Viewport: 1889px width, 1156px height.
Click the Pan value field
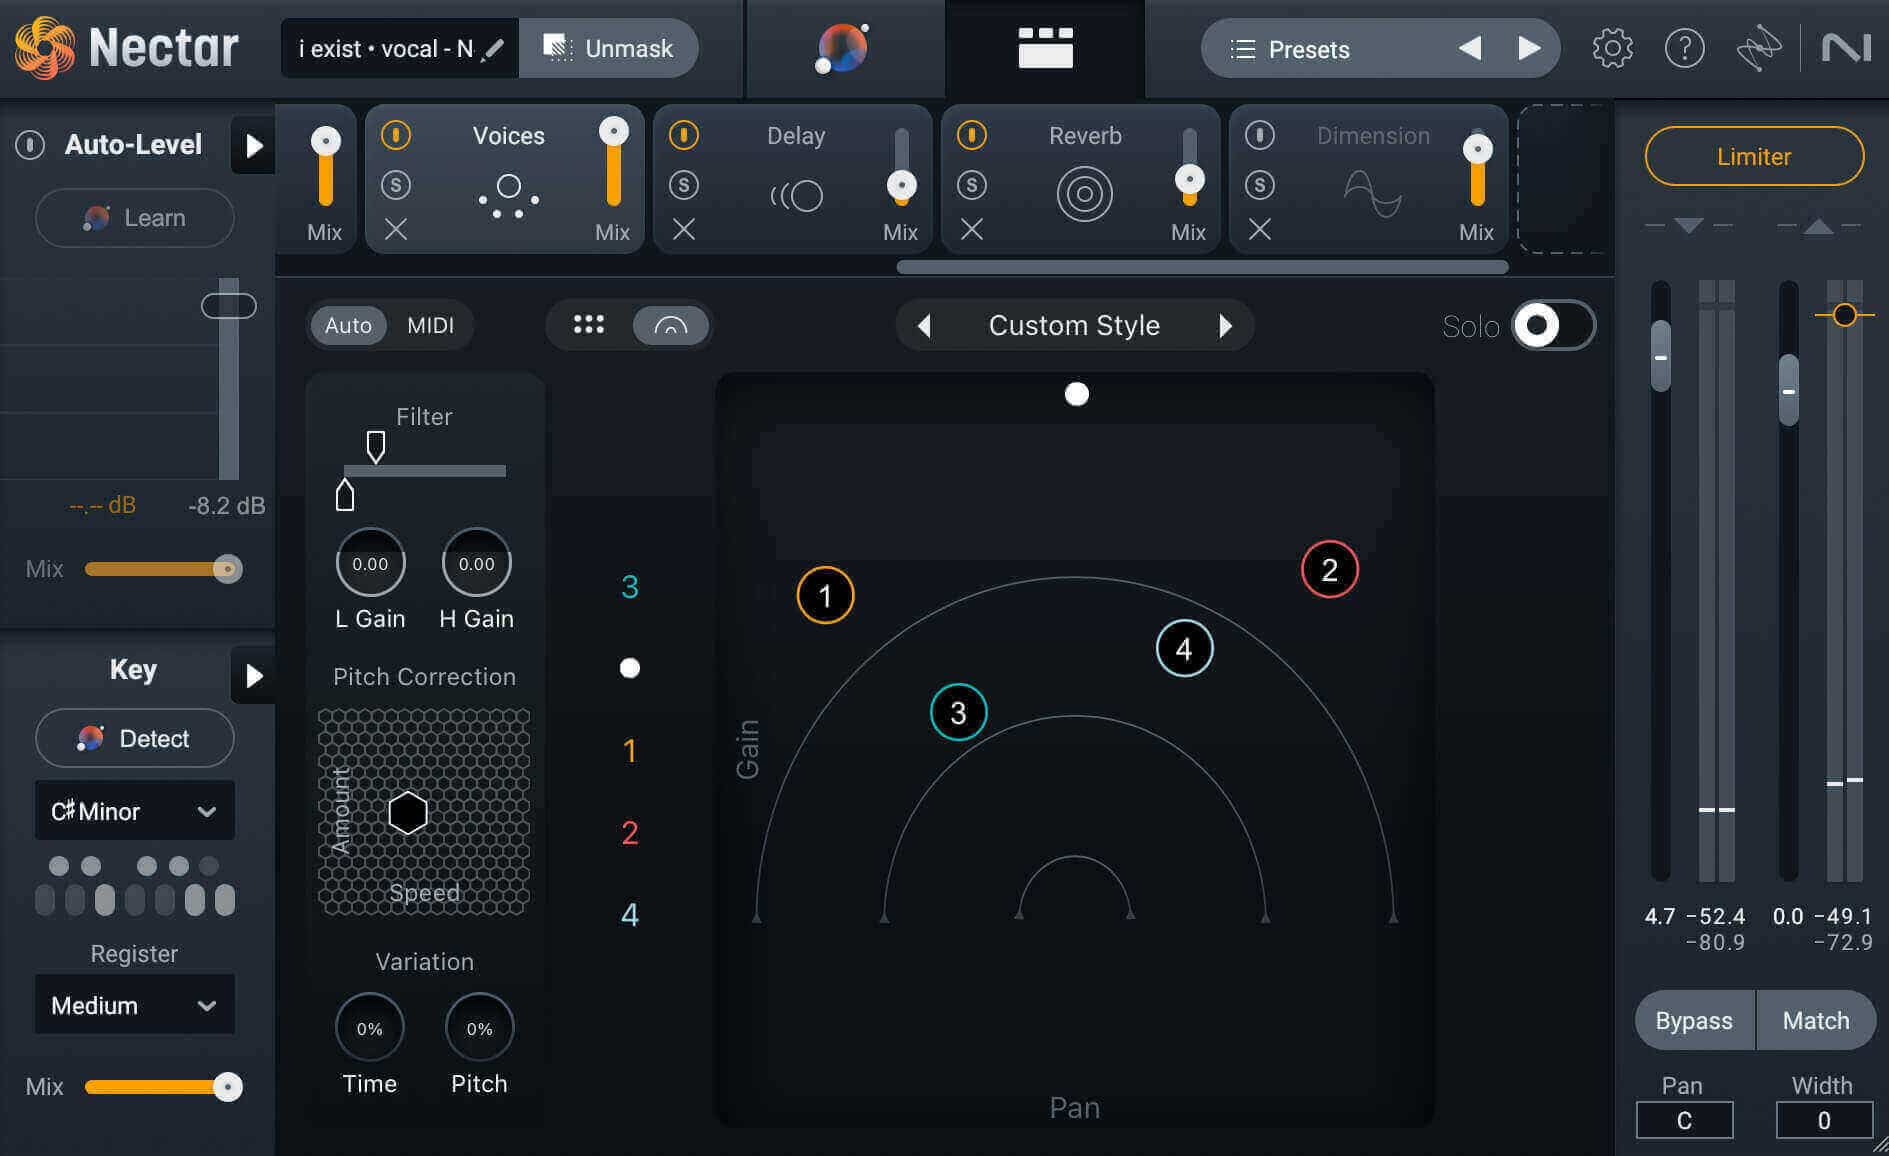[1684, 1121]
